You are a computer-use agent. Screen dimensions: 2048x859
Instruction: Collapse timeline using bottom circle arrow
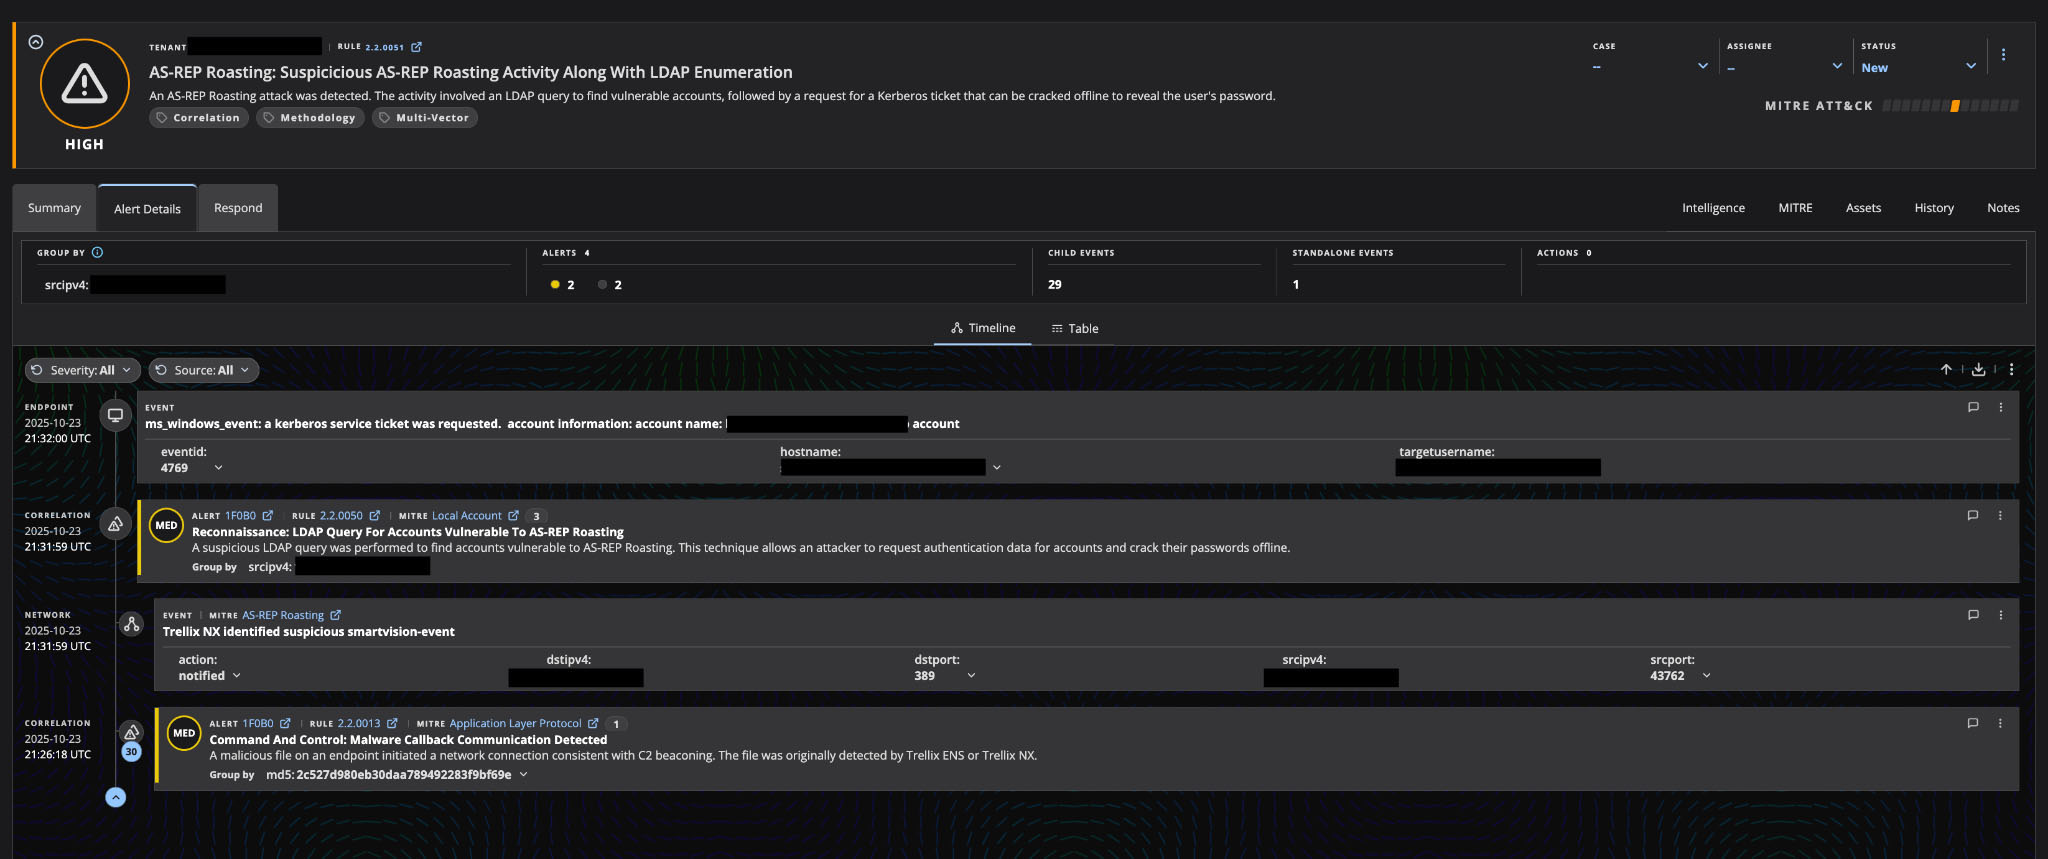(116, 797)
